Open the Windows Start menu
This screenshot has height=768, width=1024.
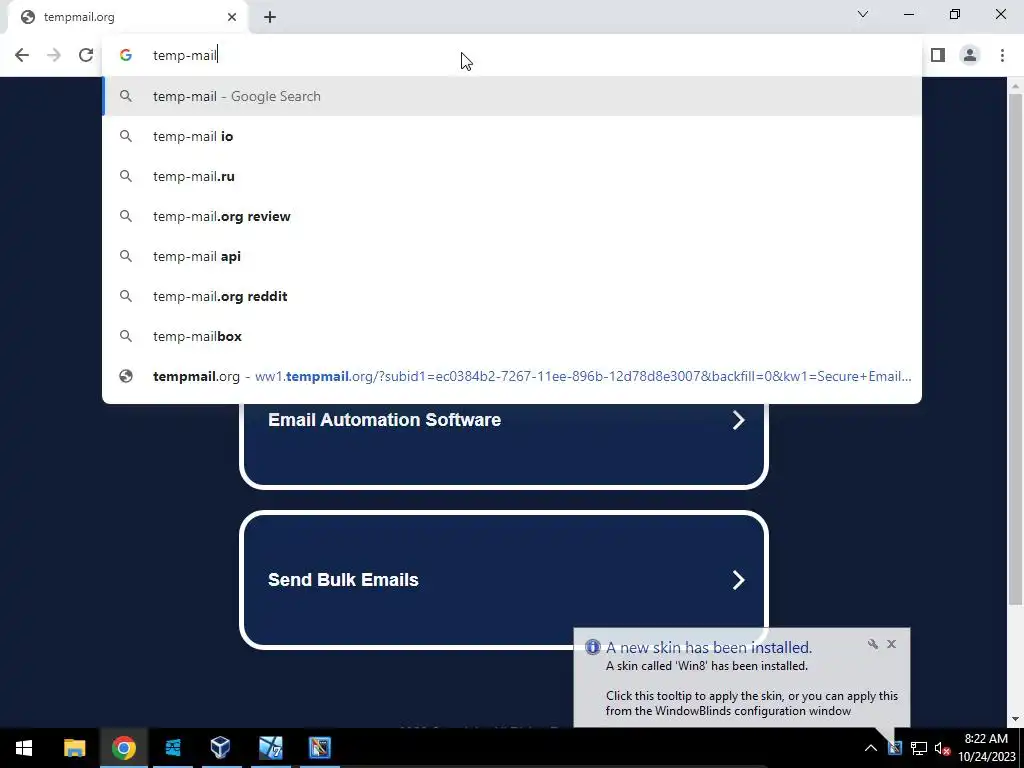[x=24, y=748]
